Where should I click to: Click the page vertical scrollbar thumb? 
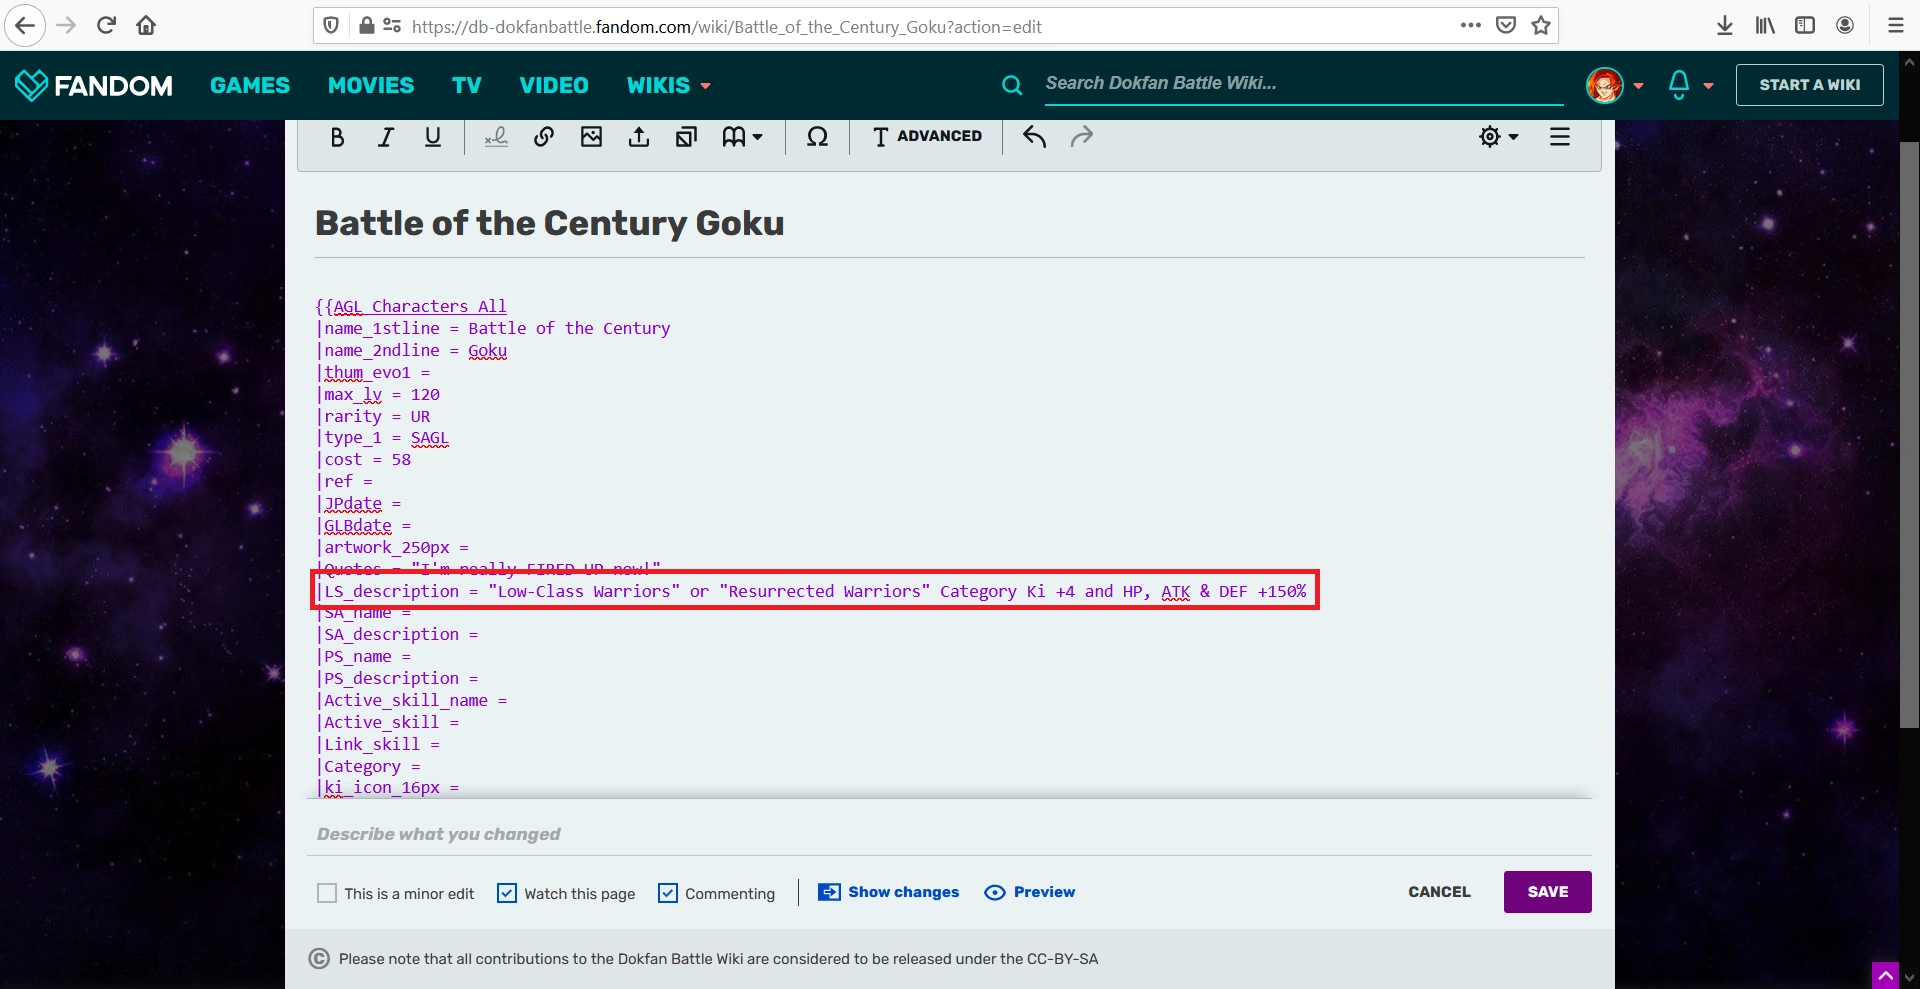tap(1909, 435)
